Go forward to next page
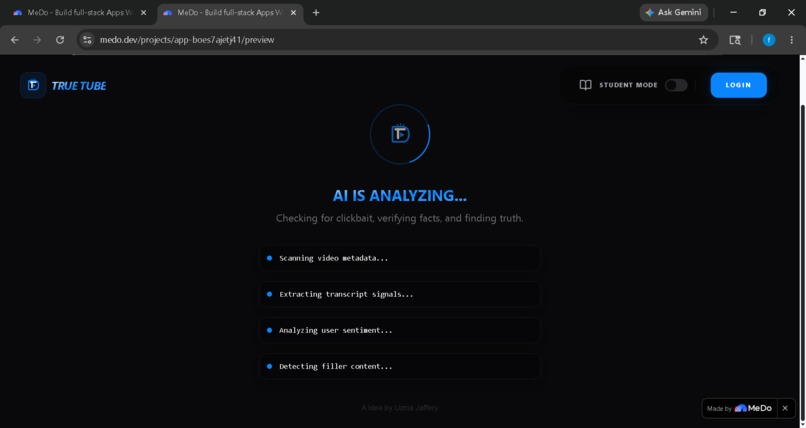Image resolution: width=806 pixels, height=428 pixels. click(x=37, y=40)
